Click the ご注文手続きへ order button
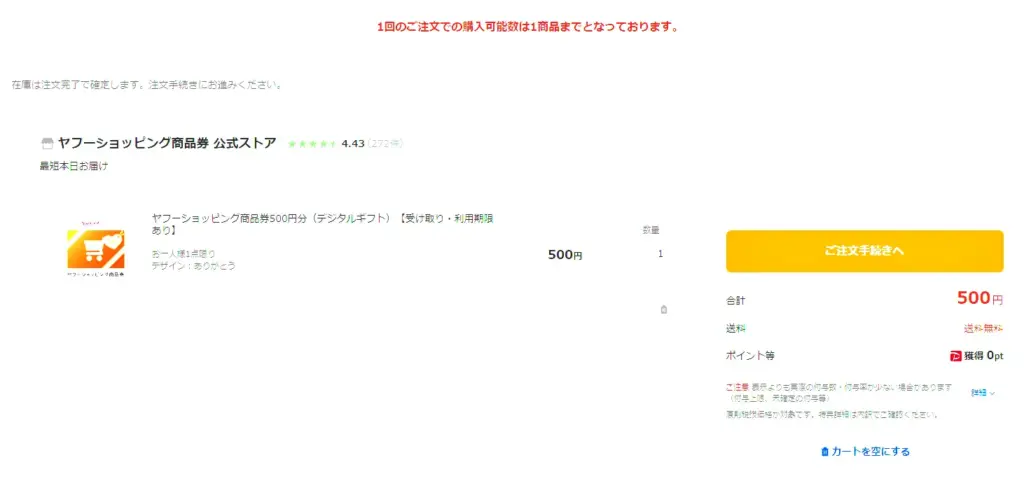The image size is (1024, 495). [864, 251]
